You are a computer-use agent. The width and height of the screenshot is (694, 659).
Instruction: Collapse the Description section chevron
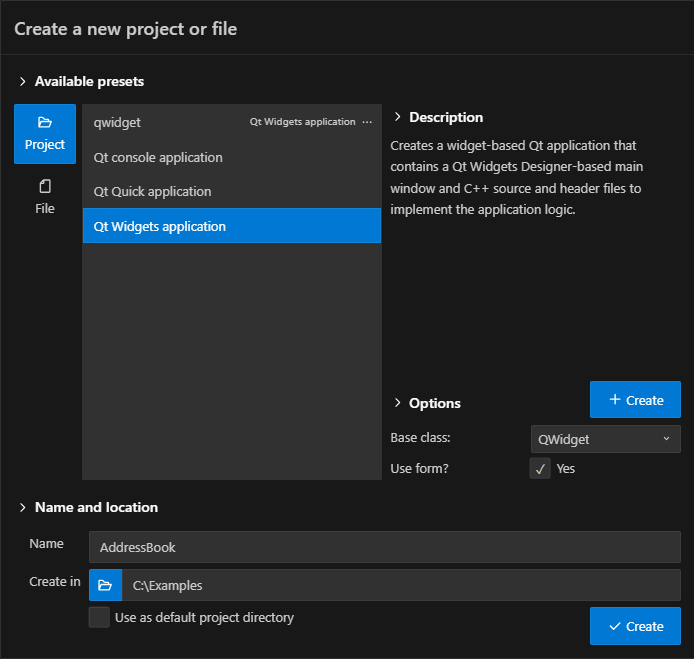click(397, 117)
